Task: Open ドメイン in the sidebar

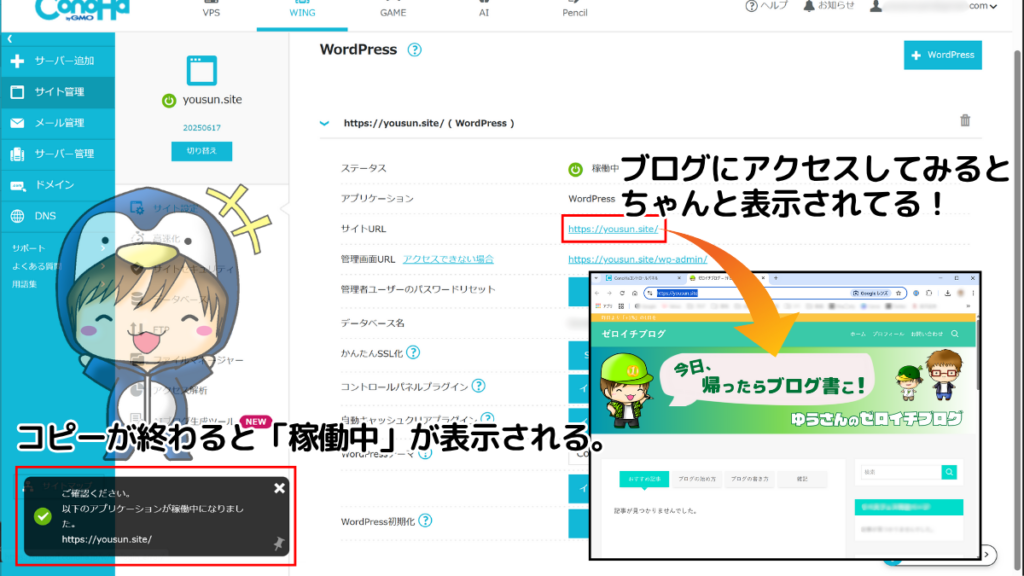Action: click(x=57, y=185)
